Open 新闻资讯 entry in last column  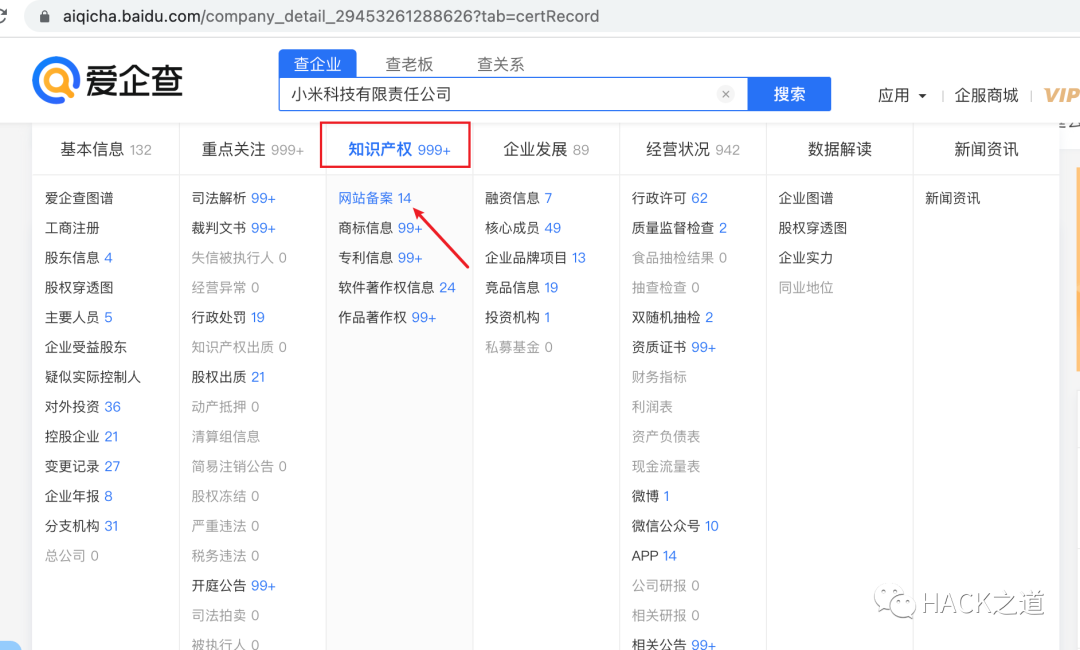pos(953,198)
